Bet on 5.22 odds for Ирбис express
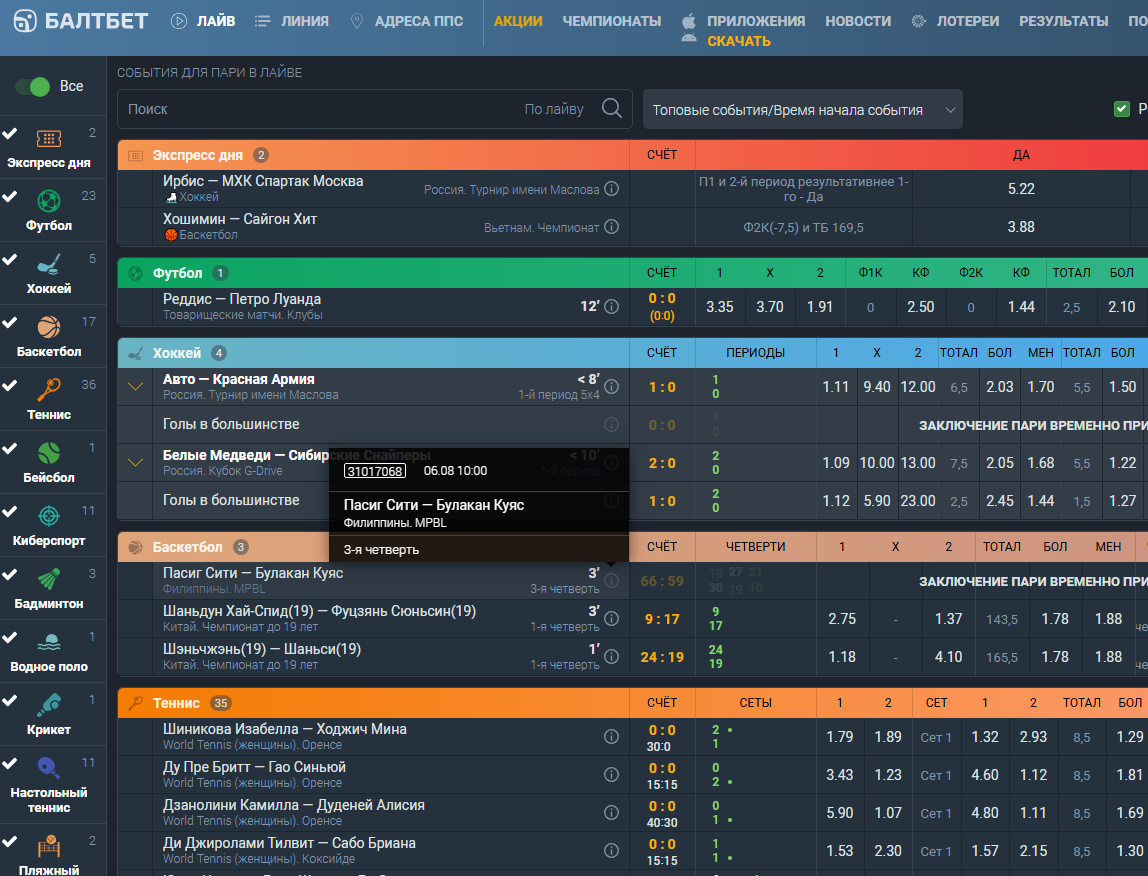This screenshot has width=1148, height=876. pyautogui.click(x=1021, y=188)
